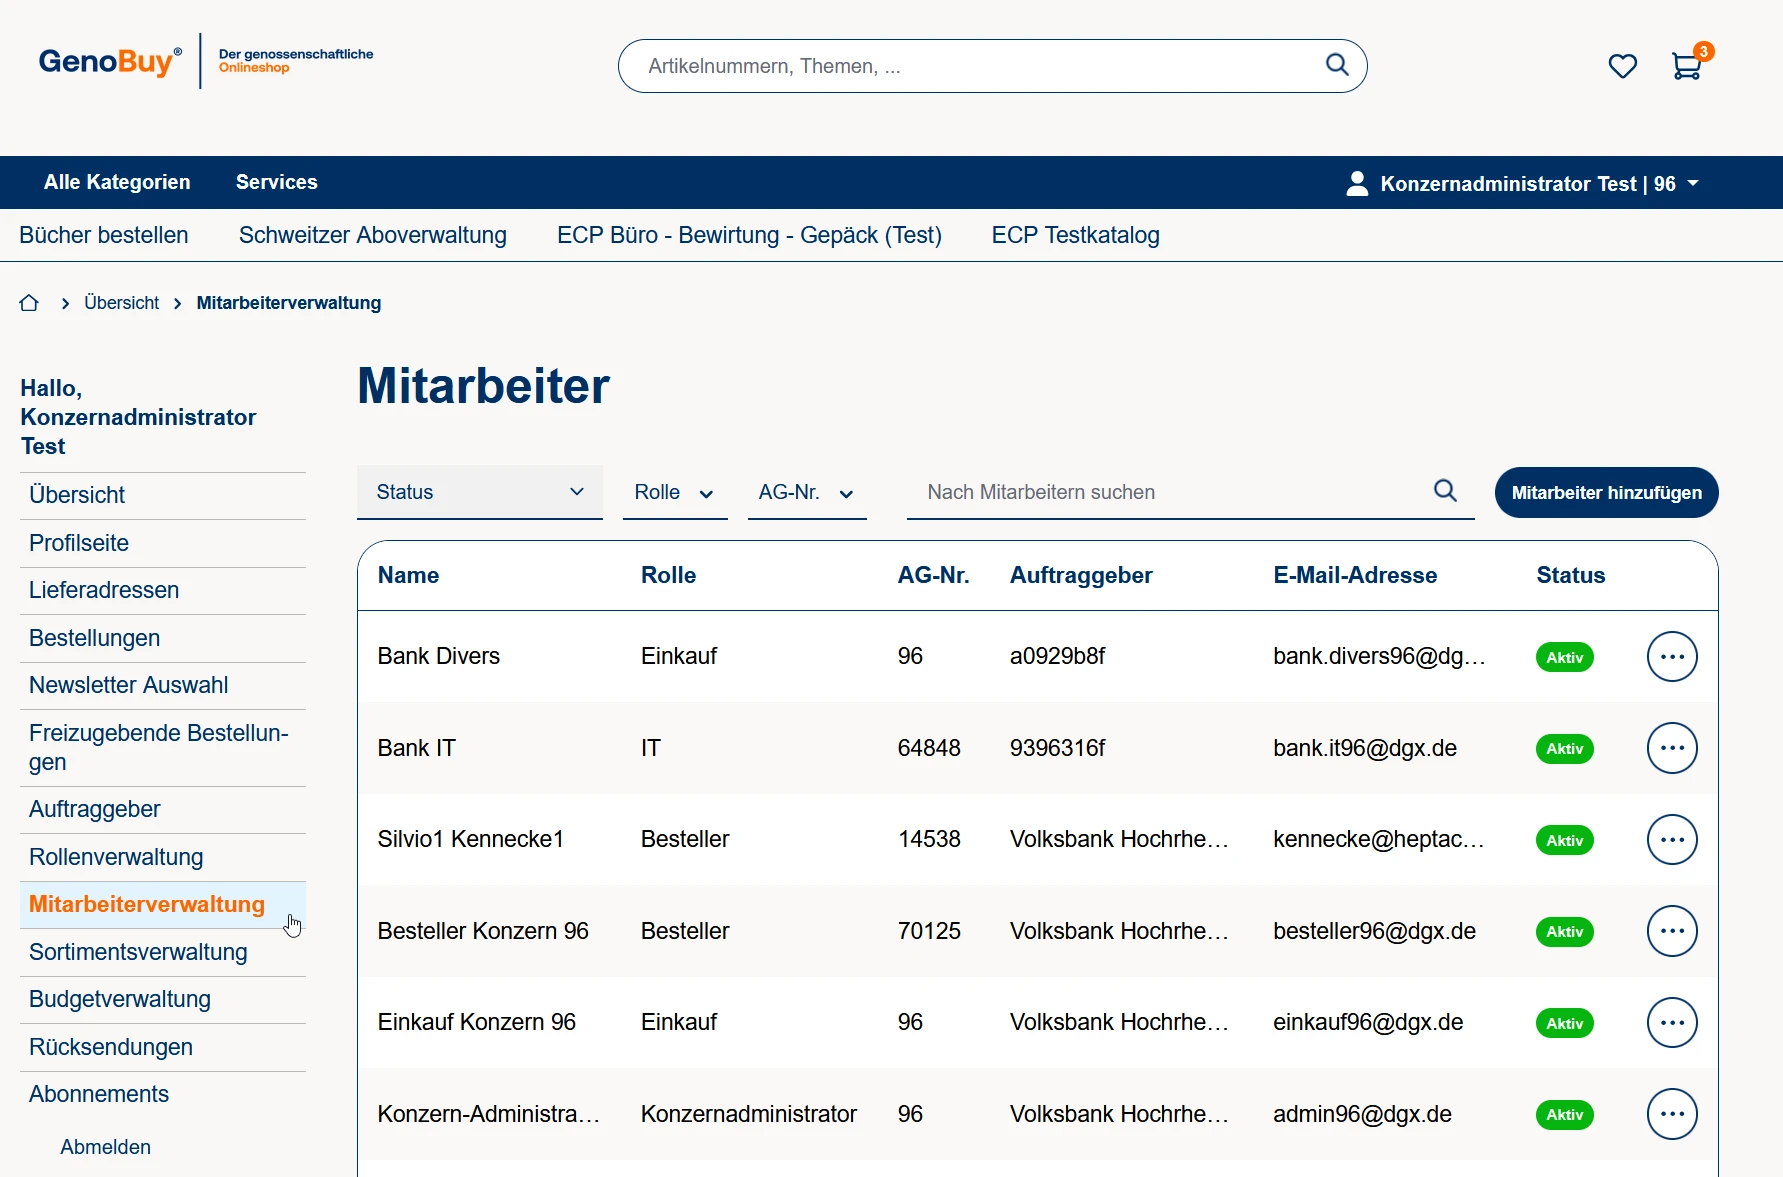Click the home icon in the breadcrumb
The height and width of the screenshot is (1177, 1783).
tap(29, 303)
